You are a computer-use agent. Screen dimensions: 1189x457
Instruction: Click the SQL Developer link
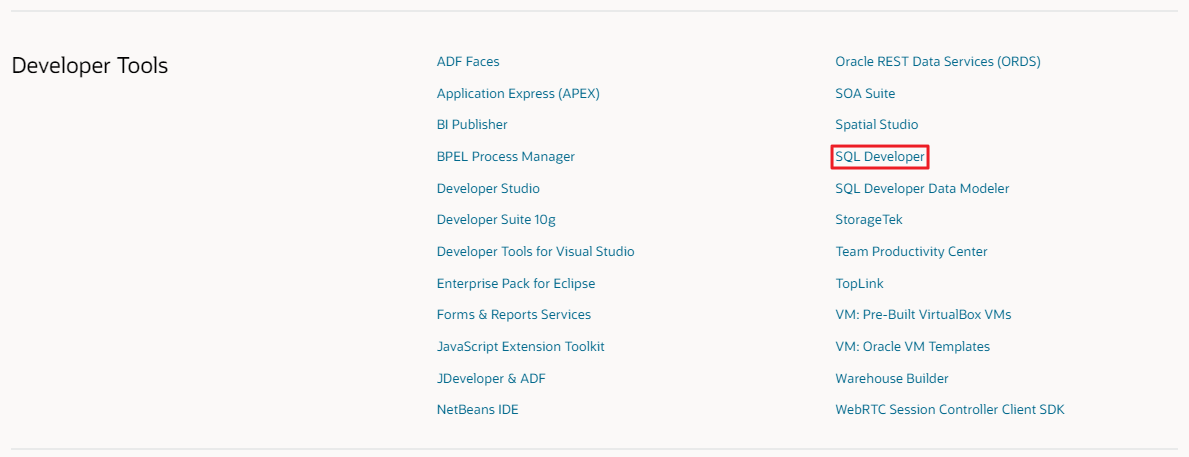[x=880, y=157]
